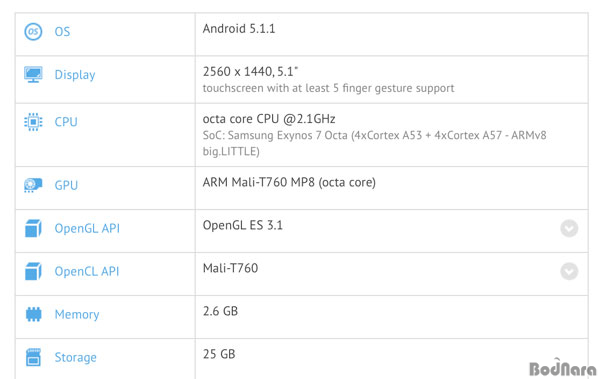This screenshot has width=600, height=379.
Task: Select the Storage label
Action: tap(76, 358)
